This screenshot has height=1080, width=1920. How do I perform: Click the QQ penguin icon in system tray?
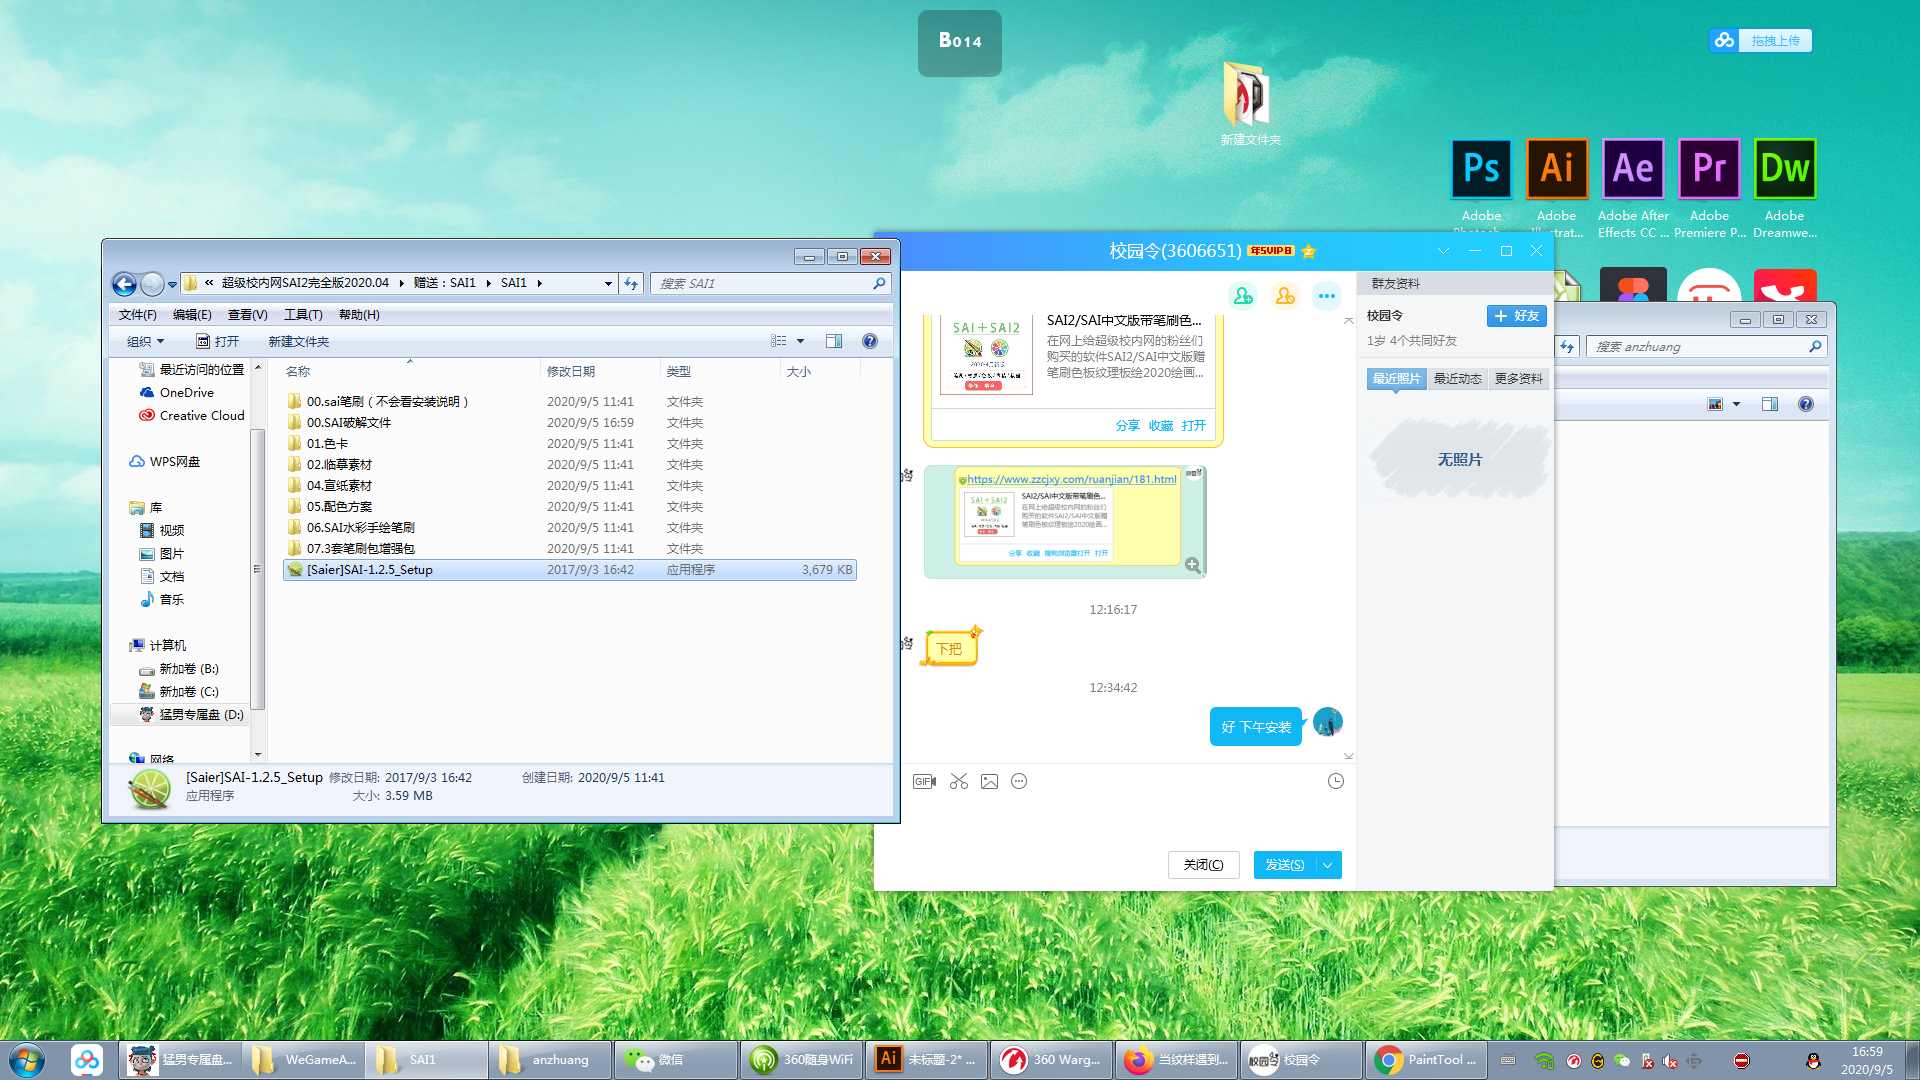[x=1813, y=1061]
